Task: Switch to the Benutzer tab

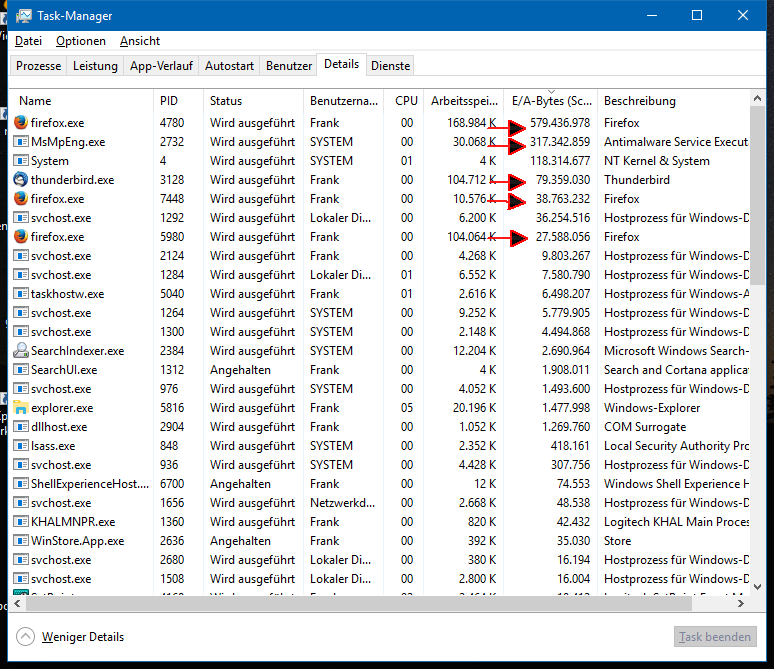Action: click(289, 66)
